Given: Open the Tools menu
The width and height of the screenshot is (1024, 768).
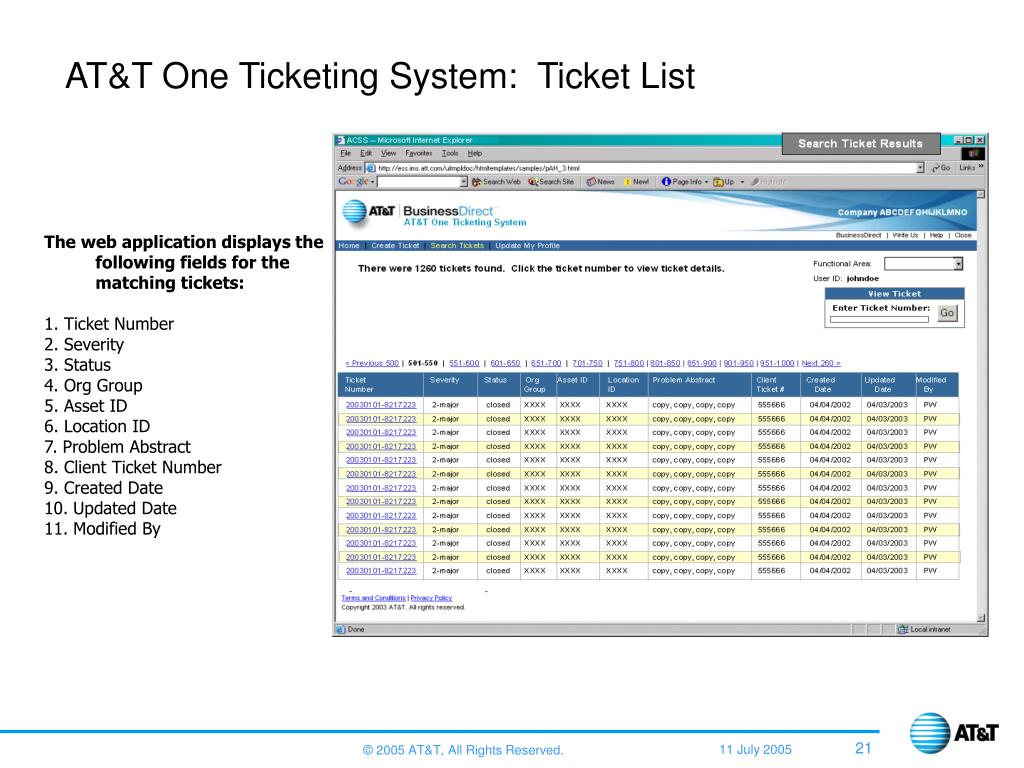Looking at the screenshot, I should pos(450,153).
